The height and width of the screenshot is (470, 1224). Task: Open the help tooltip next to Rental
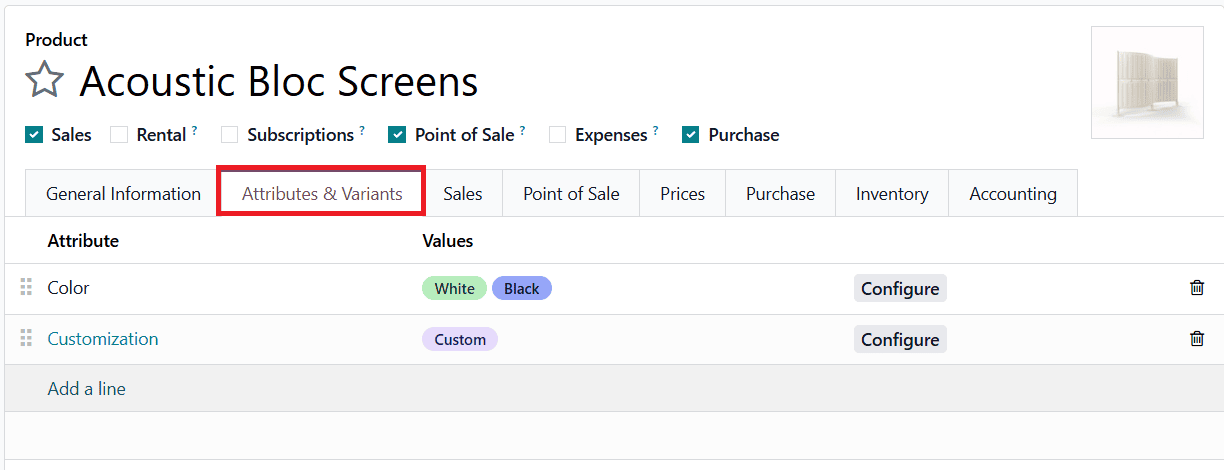pyautogui.click(x=194, y=130)
